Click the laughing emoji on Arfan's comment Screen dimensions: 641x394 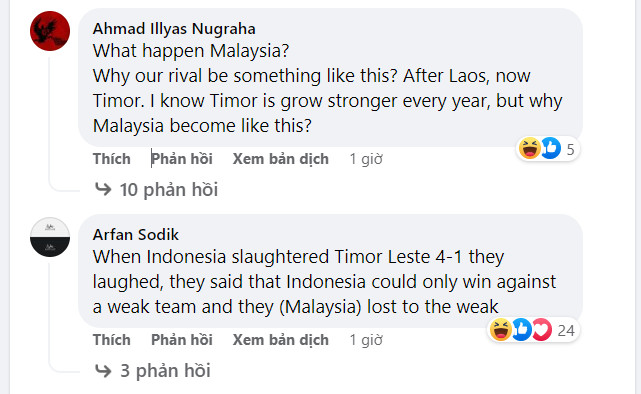point(500,329)
